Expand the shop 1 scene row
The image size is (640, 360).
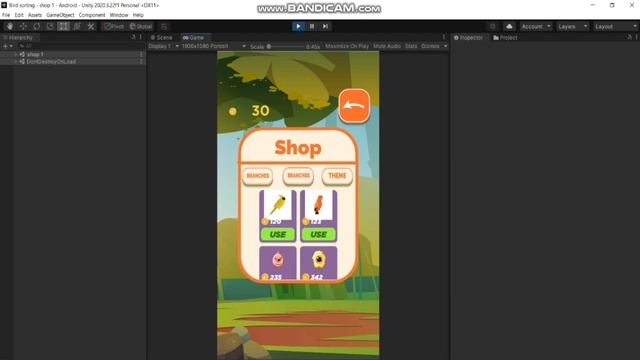[x=16, y=54]
